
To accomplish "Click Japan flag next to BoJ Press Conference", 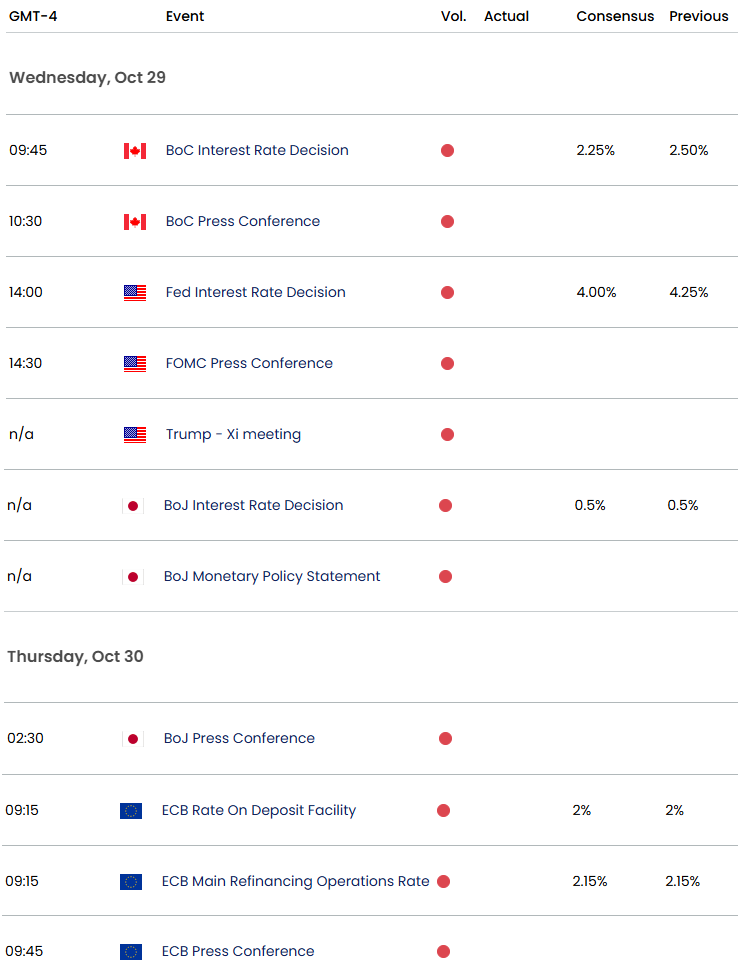I will 132,739.
